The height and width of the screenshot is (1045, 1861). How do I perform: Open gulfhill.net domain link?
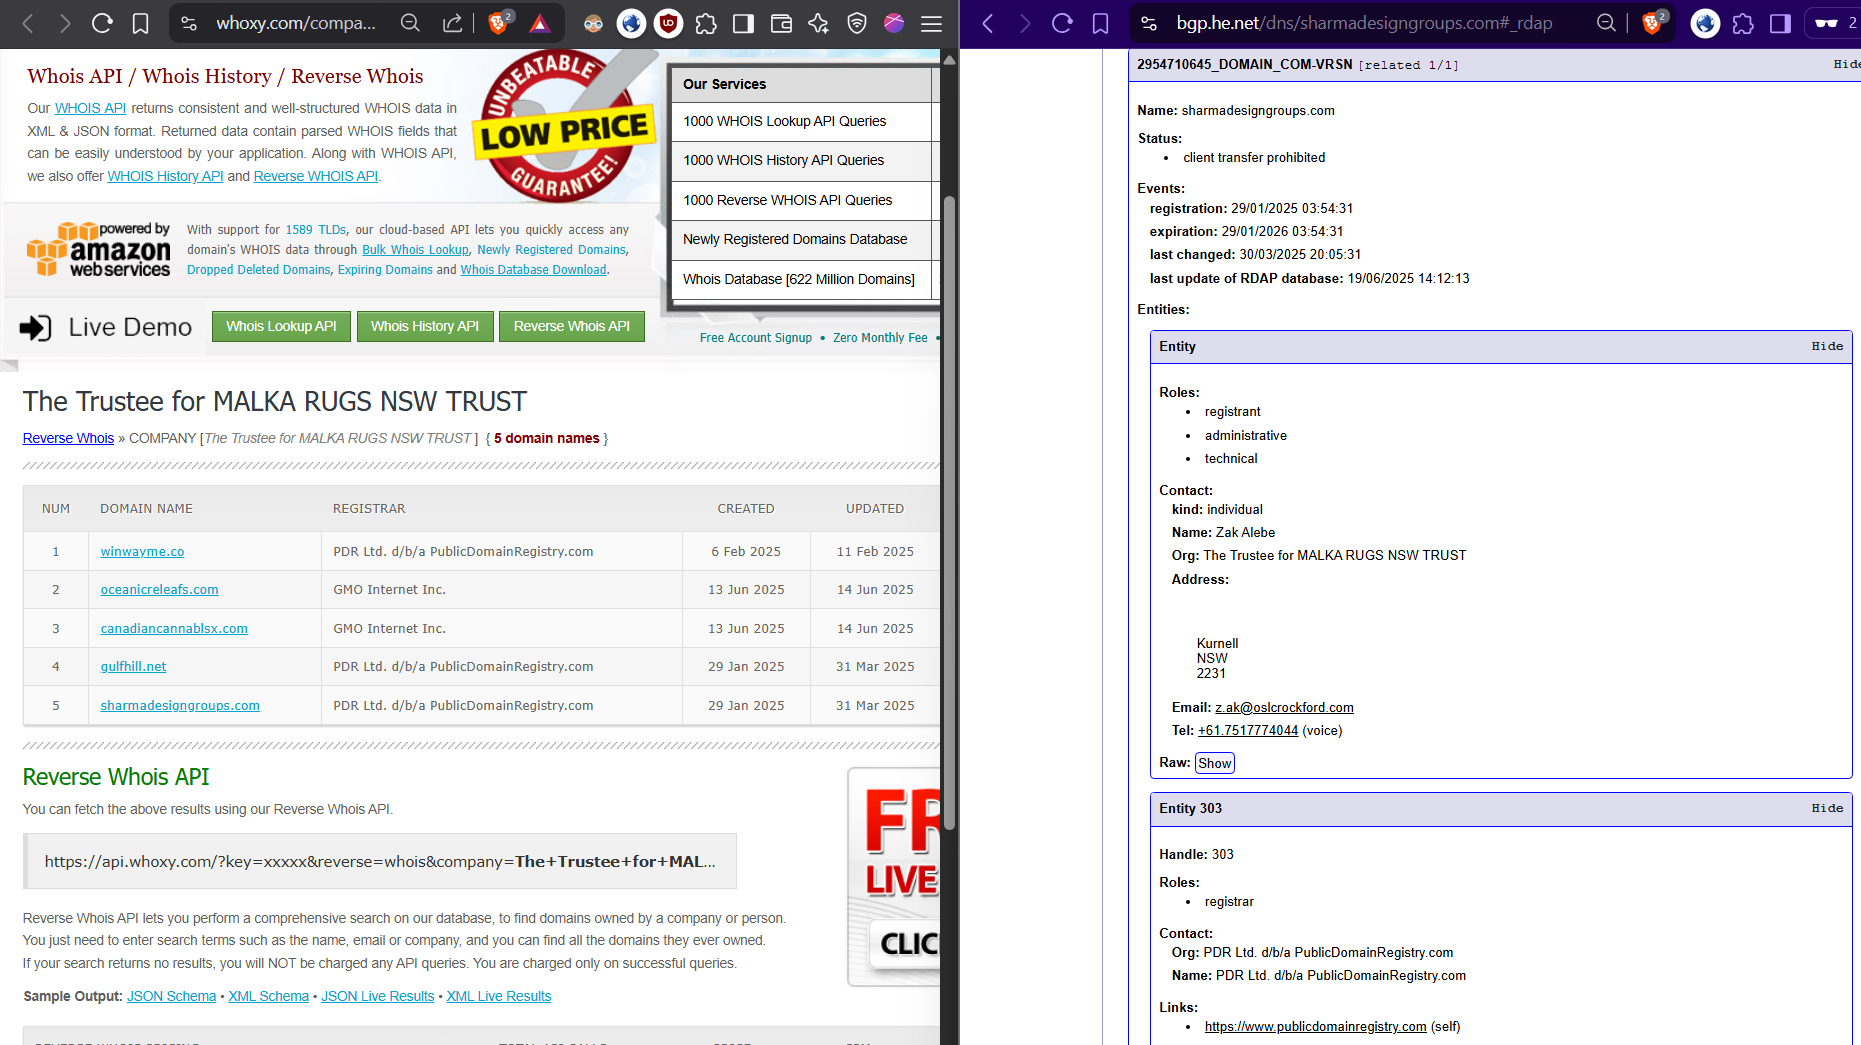pyautogui.click(x=133, y=666)
